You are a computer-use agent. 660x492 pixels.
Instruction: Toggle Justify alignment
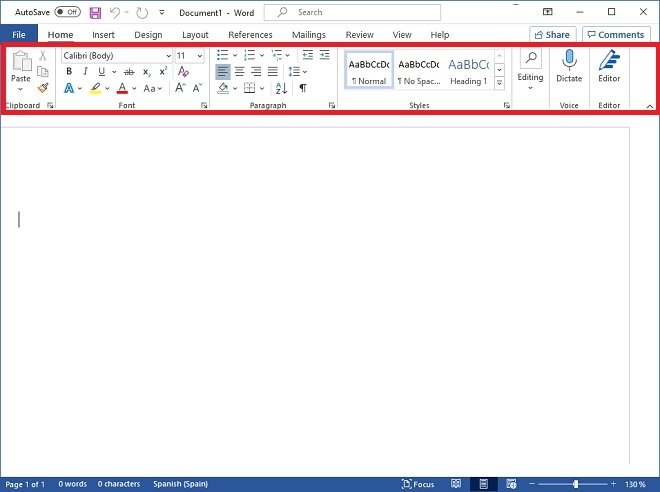coord(273,72)
